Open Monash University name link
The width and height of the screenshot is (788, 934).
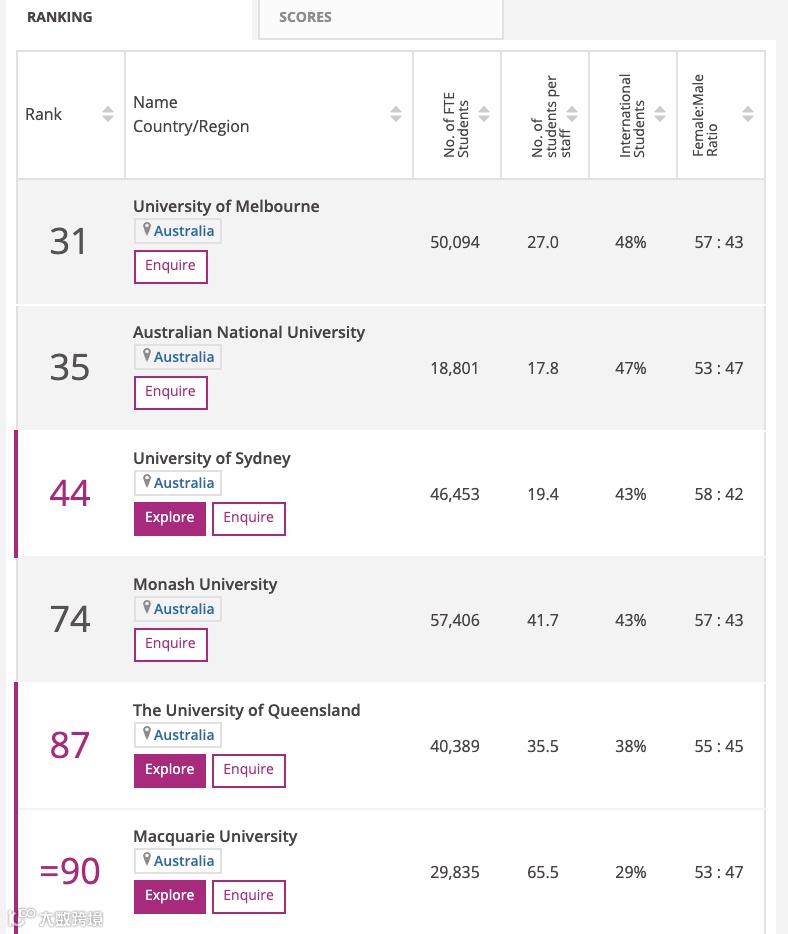coord(205,584)
